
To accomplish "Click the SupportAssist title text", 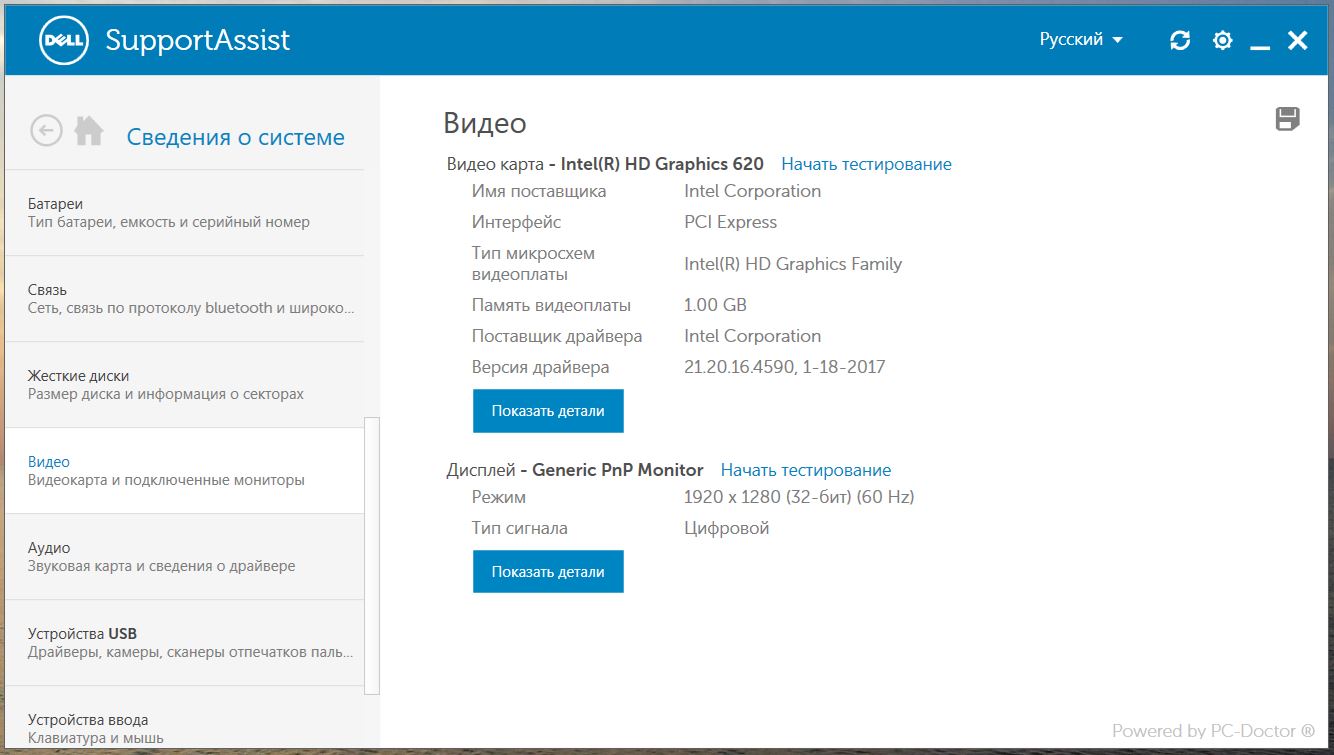I will tap(197, 41).
